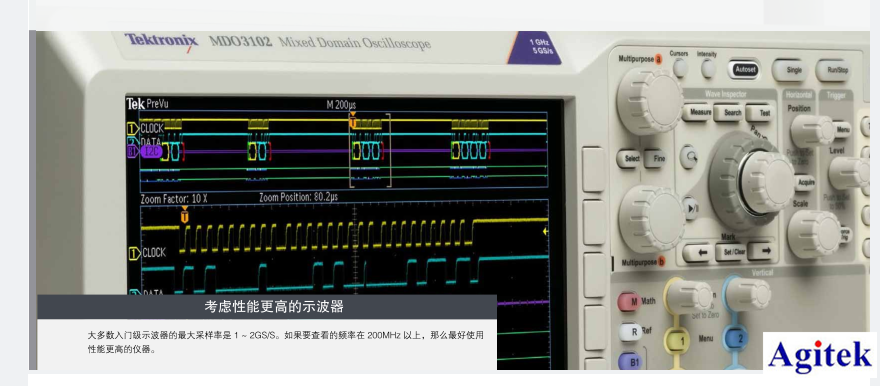The image size is (880, 386).
Task: Toggle the M Math channel button
Action: (633, 302)
